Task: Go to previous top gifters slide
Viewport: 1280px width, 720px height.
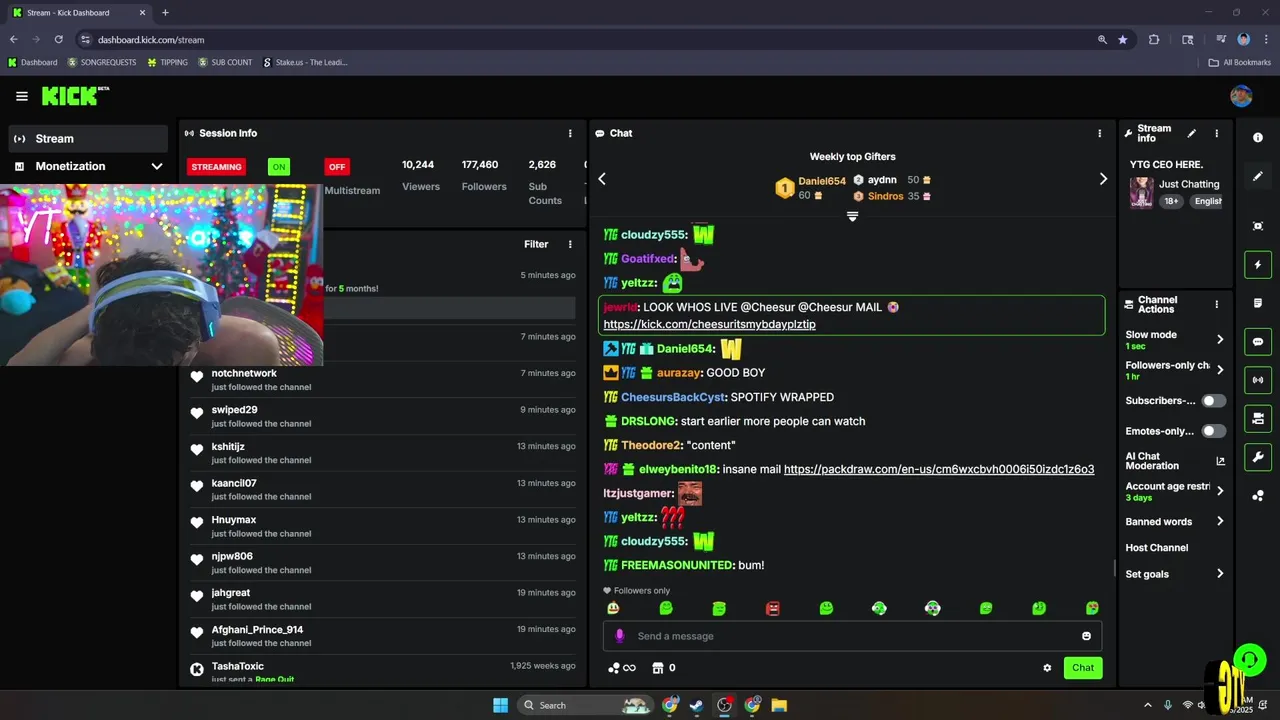Action: 602,179
